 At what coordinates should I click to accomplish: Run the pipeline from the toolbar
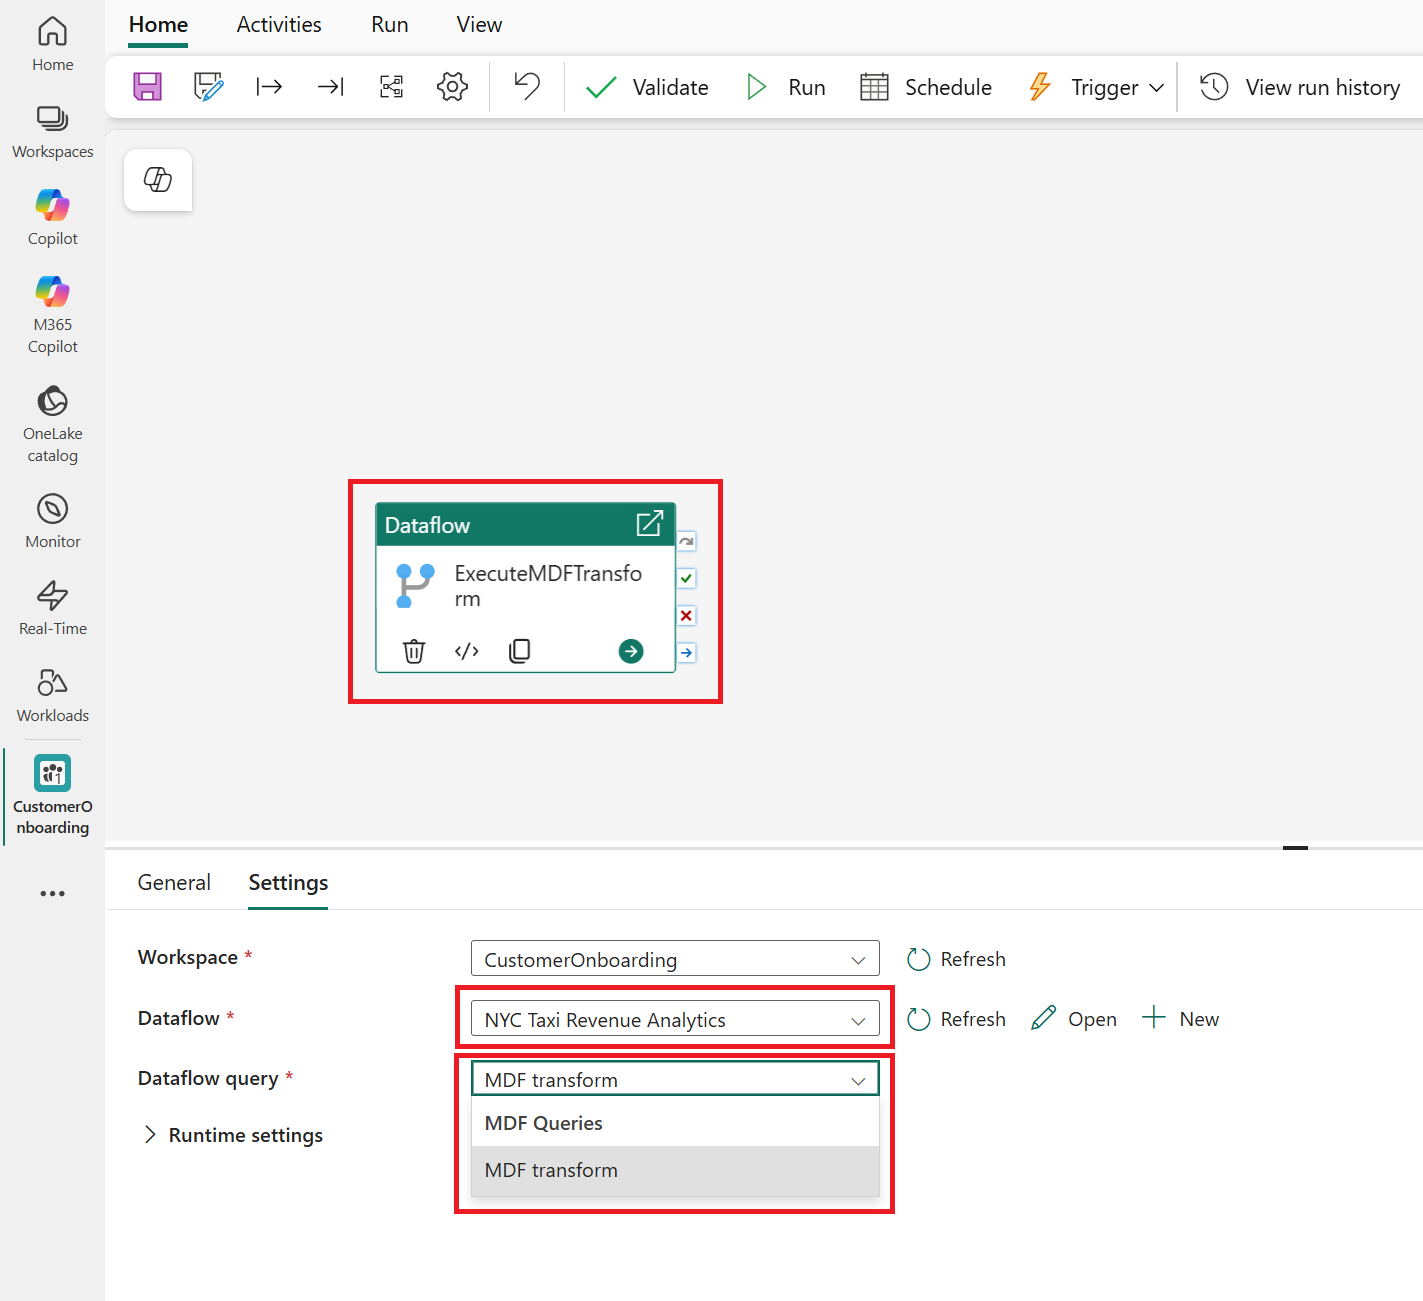[x=786, y=87]
